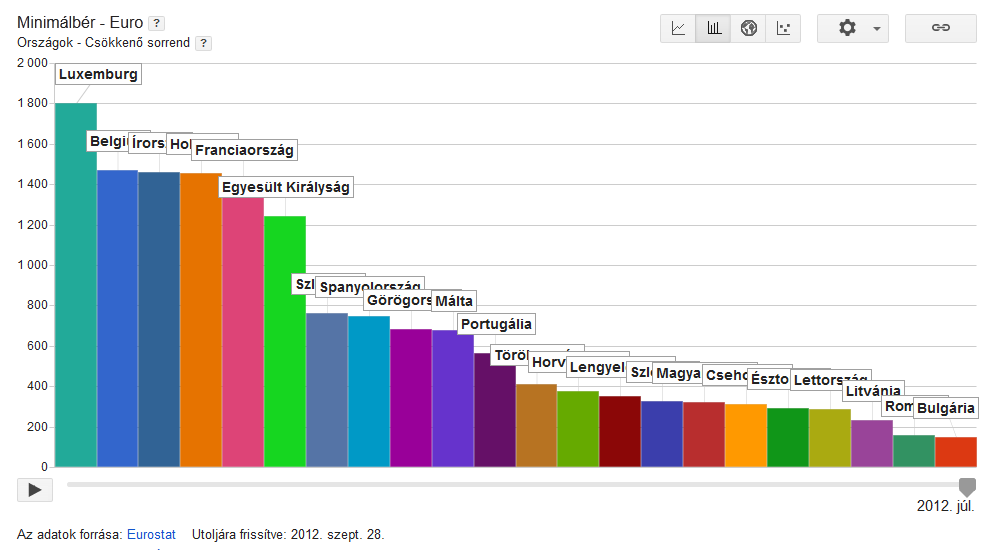Click the chain link share button

(x=940, y=28)
